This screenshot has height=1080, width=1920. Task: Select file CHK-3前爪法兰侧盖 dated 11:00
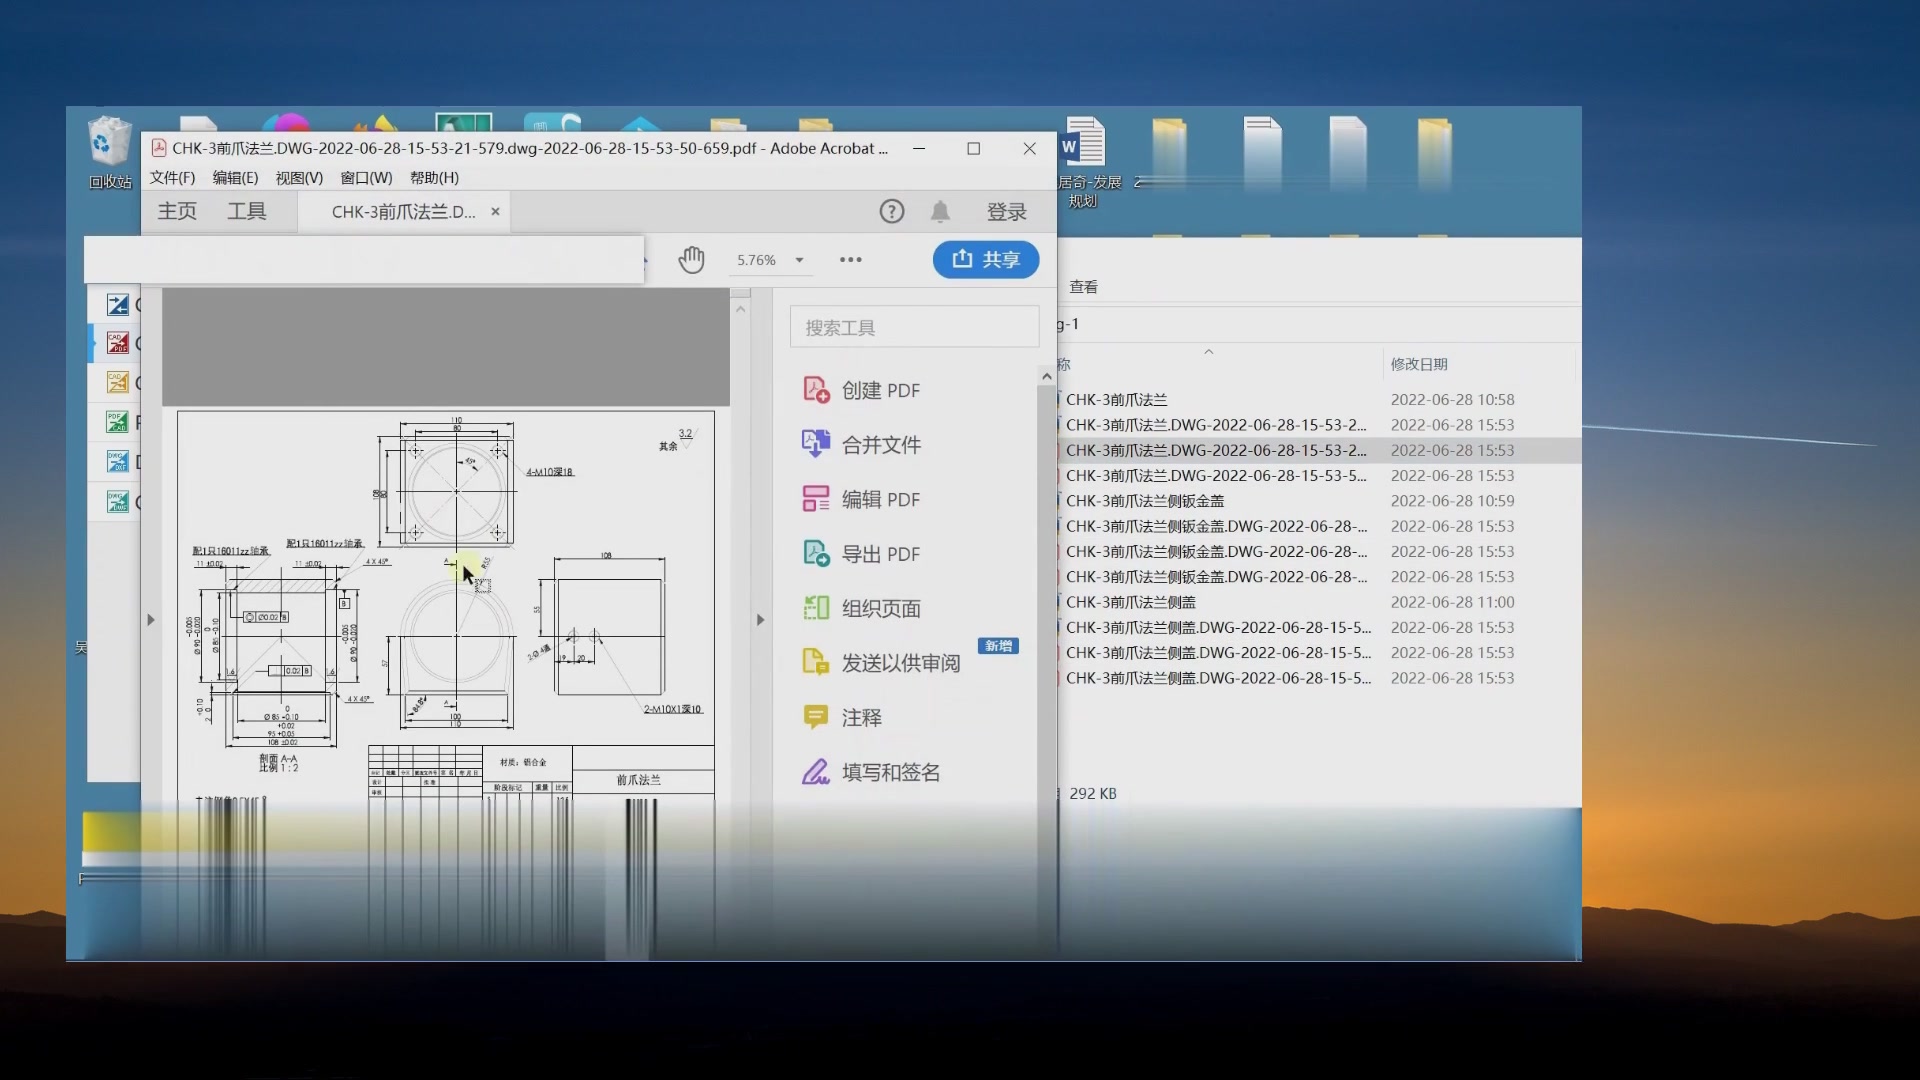tap(1130, 602)
